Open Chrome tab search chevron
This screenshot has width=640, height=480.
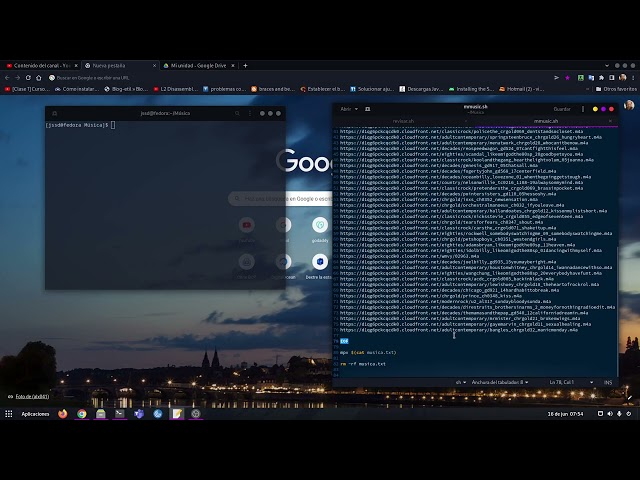607,65
